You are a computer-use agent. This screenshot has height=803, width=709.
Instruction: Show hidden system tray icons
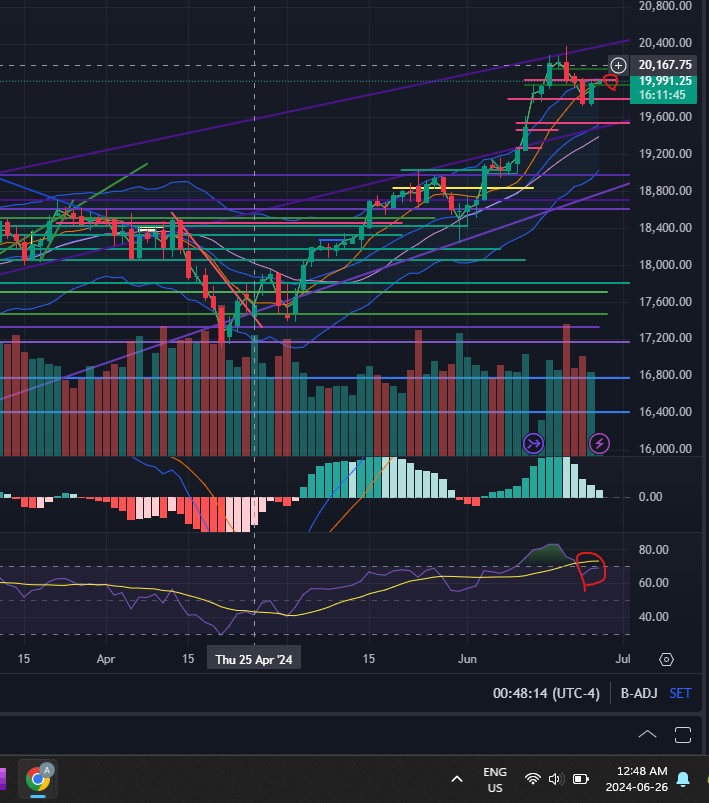(x=457, y=778)
